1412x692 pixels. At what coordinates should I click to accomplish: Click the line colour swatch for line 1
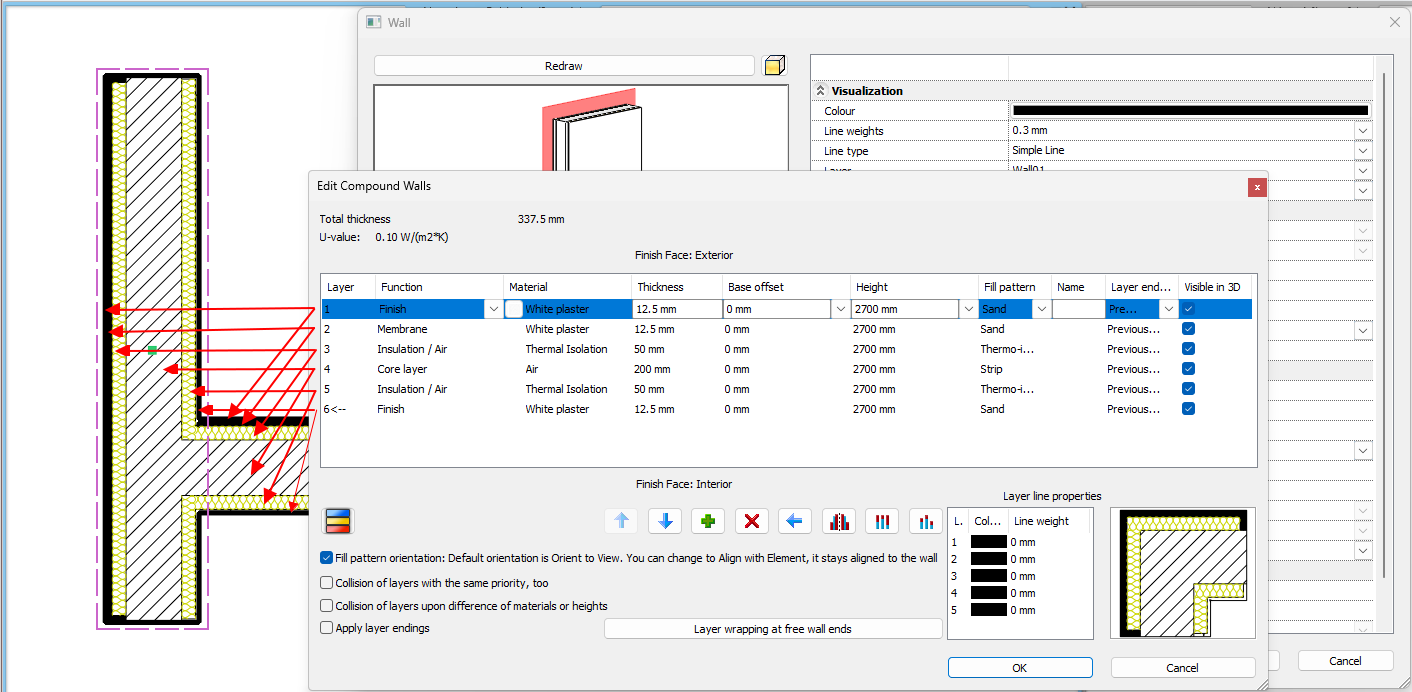989,542
